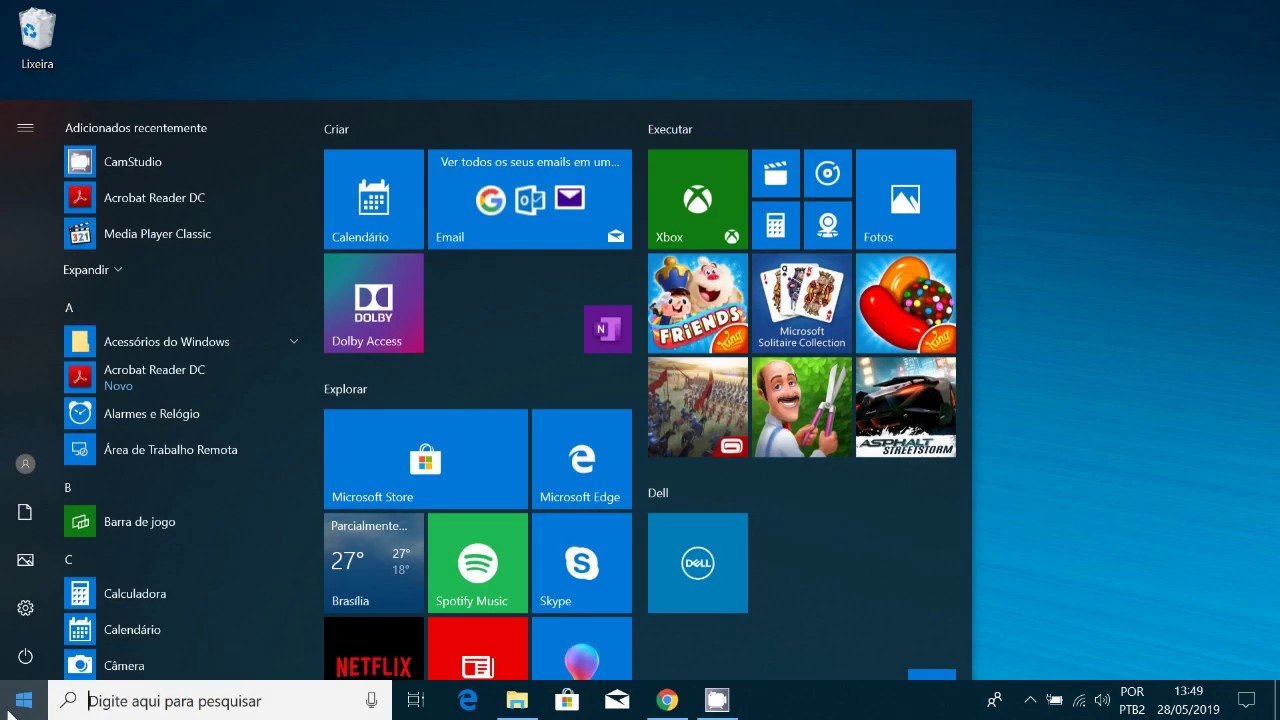The height and width of the screenshot is (720, 1280).
Task: Open the Groove Music small tile
Action: click(x=827, y=173)
